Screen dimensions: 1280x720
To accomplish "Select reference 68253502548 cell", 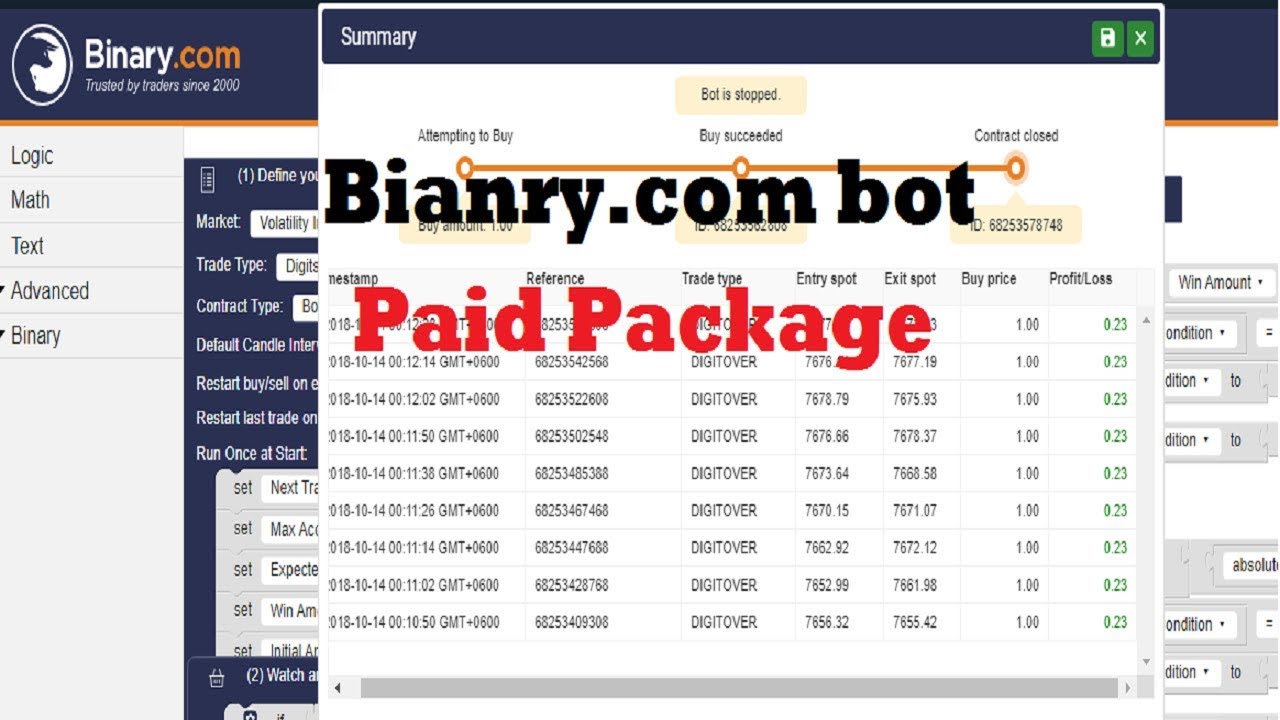I will 603,436.
